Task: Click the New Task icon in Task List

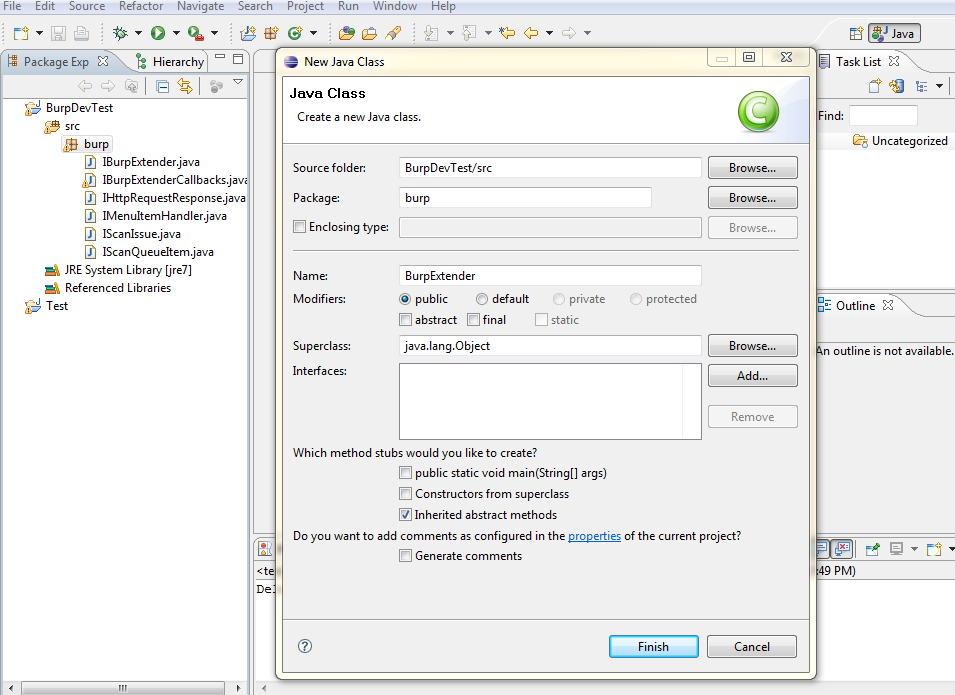Action: [875, 86]
